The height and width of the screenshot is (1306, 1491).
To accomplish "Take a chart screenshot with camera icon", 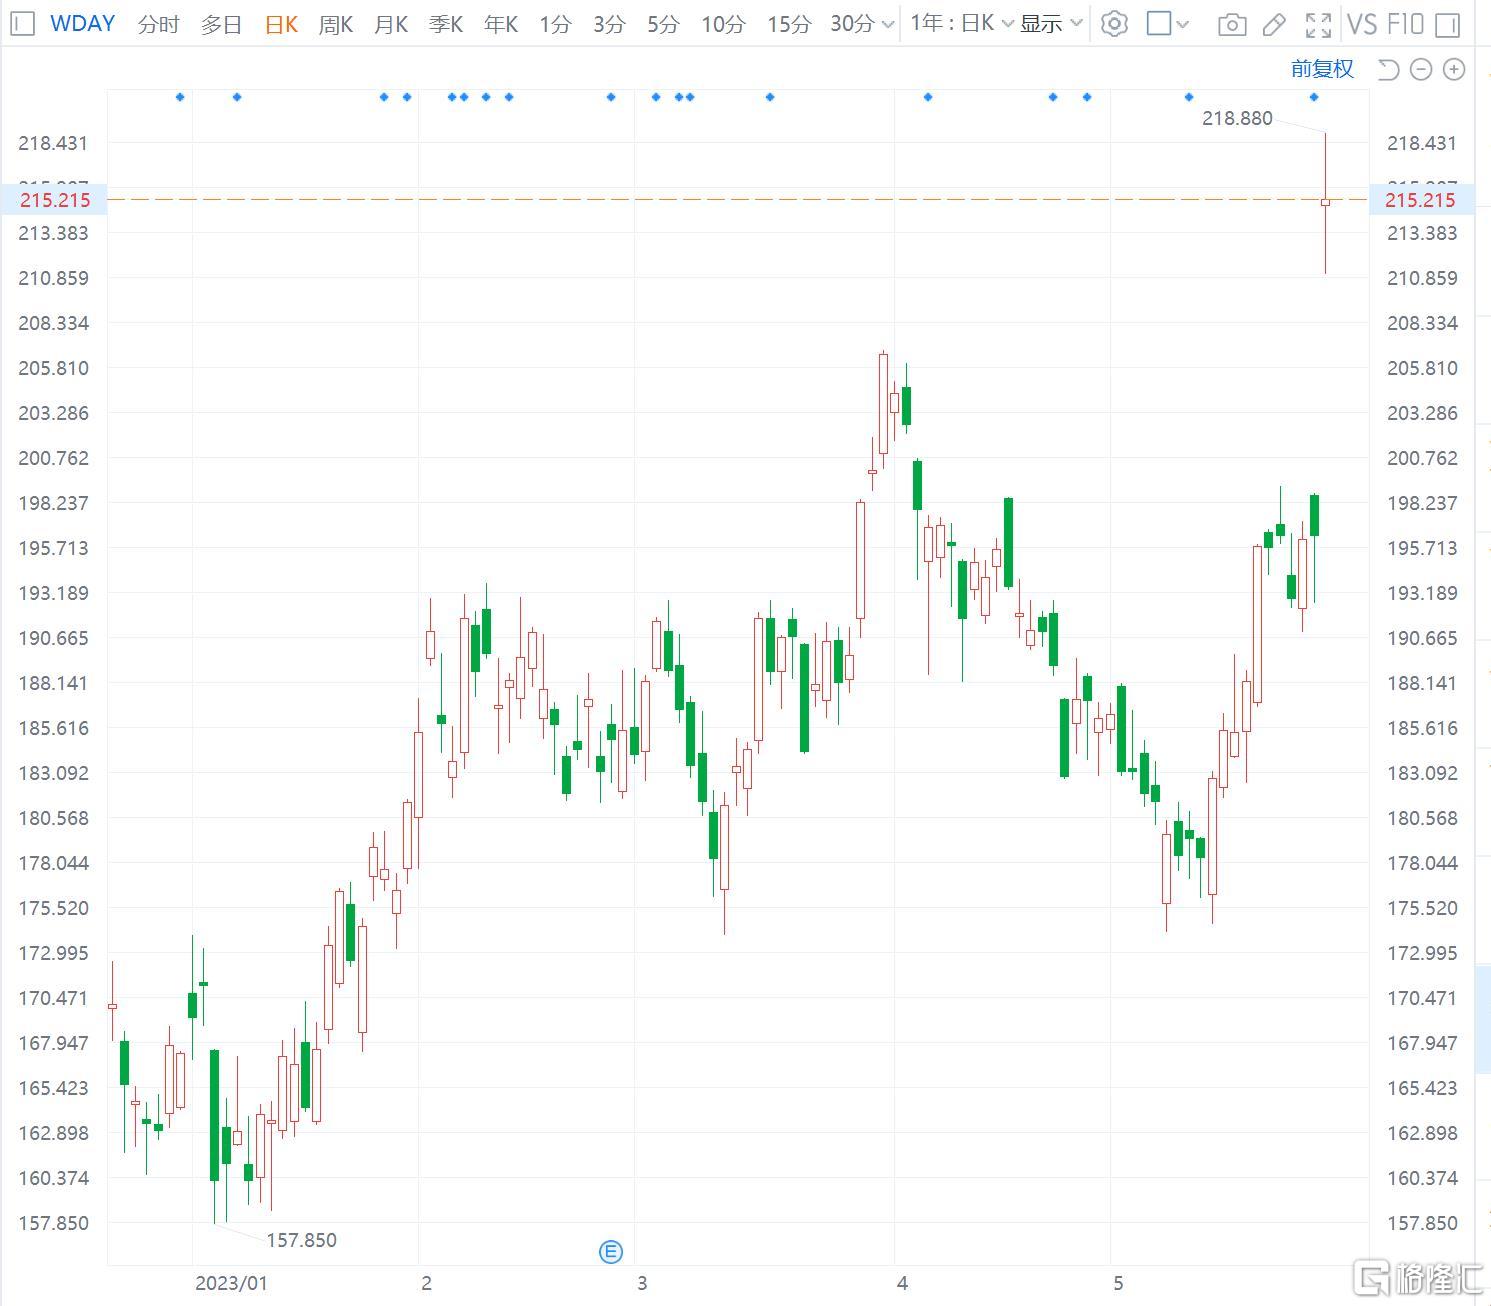I will 1232,24.
